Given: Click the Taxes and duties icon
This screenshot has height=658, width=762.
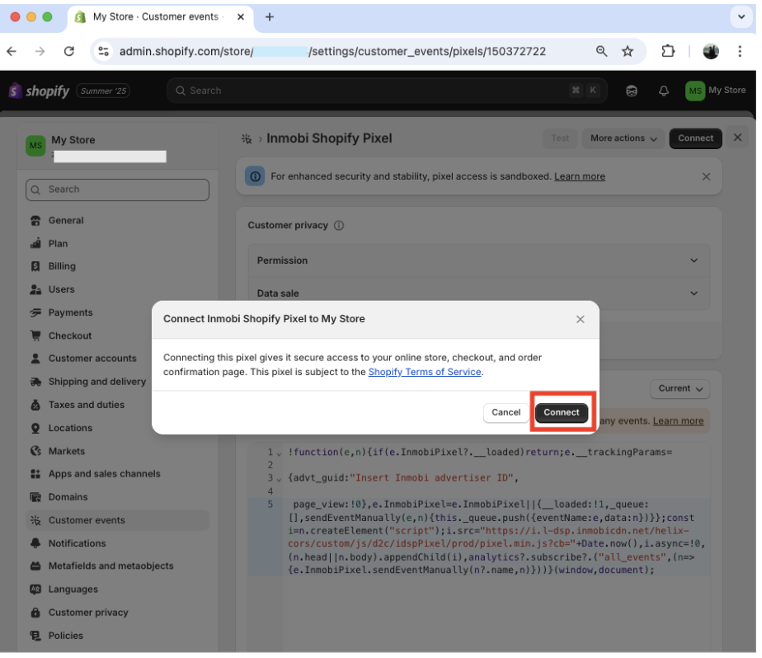Looking at the screenshot, I should tap(35, 405).
